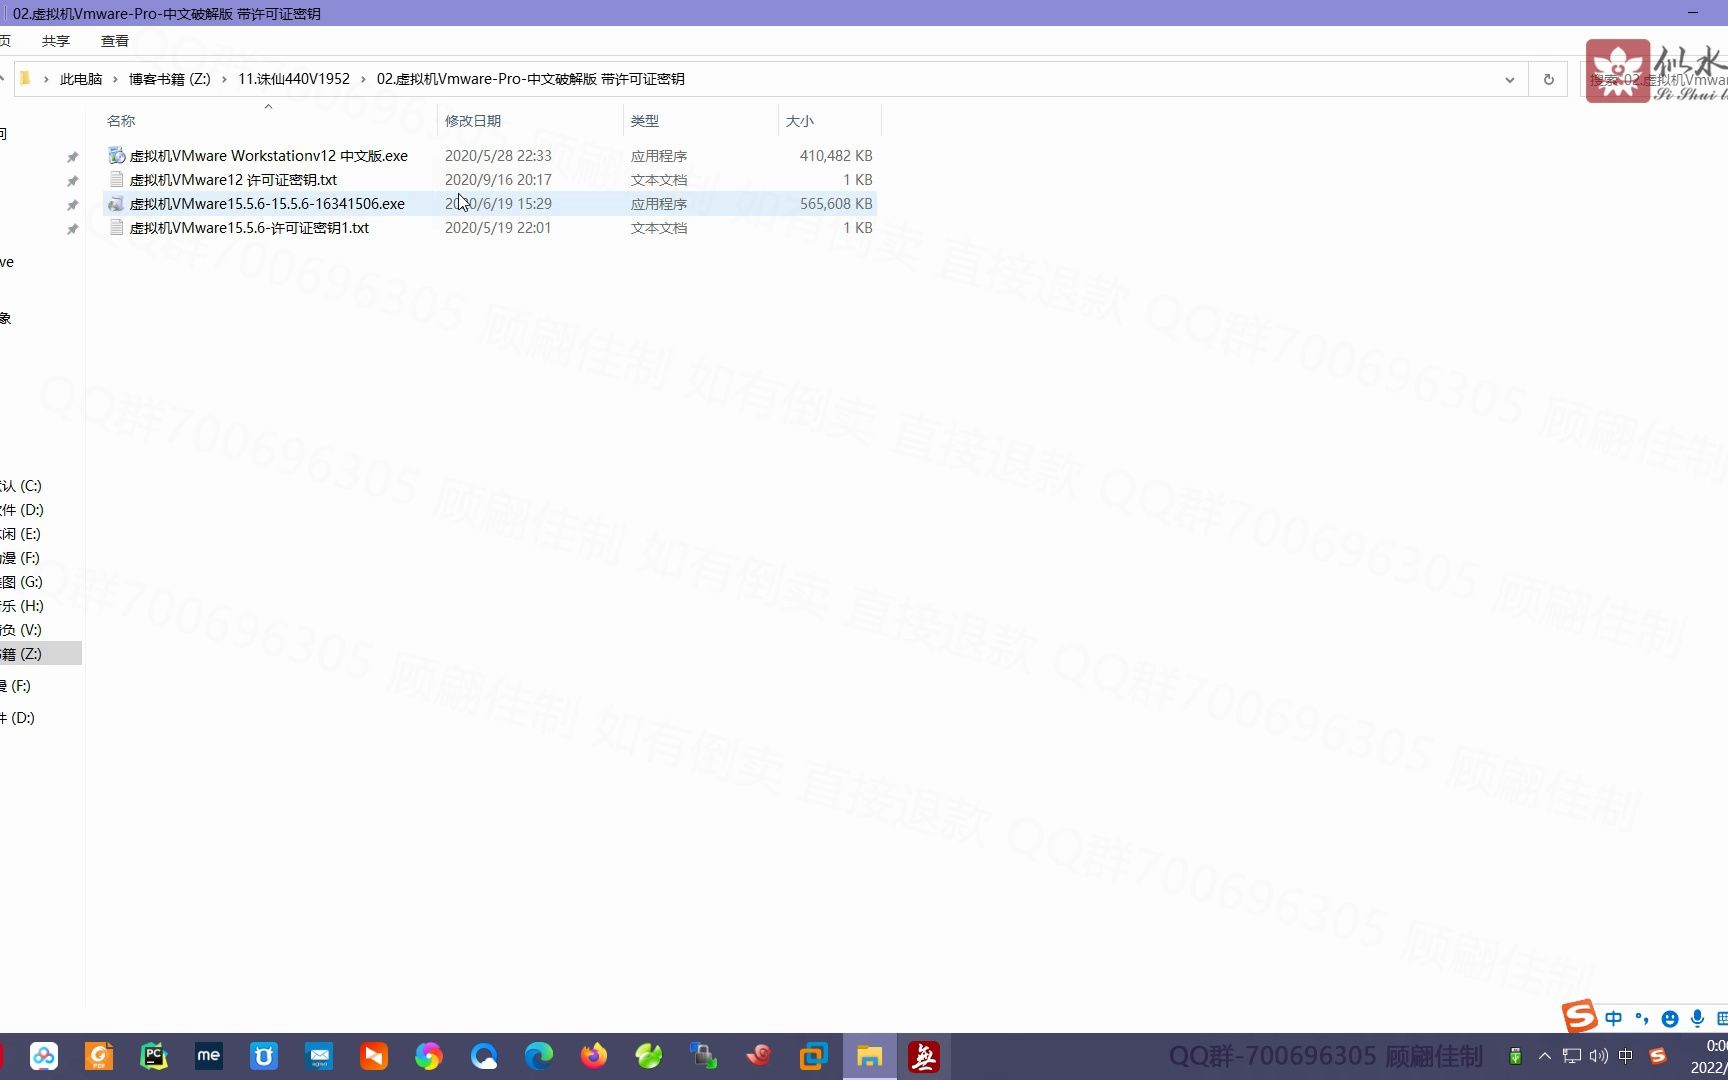Open the blue Q cloud browser icon

click(x=484, y=1056)
